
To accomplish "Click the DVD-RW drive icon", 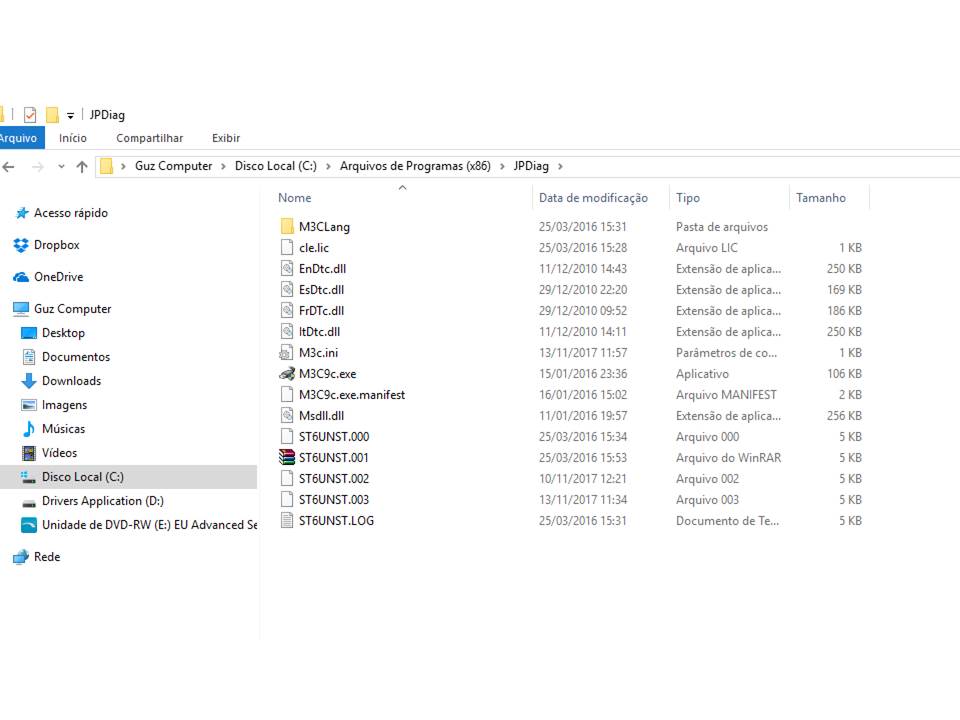I will [29, 525].
